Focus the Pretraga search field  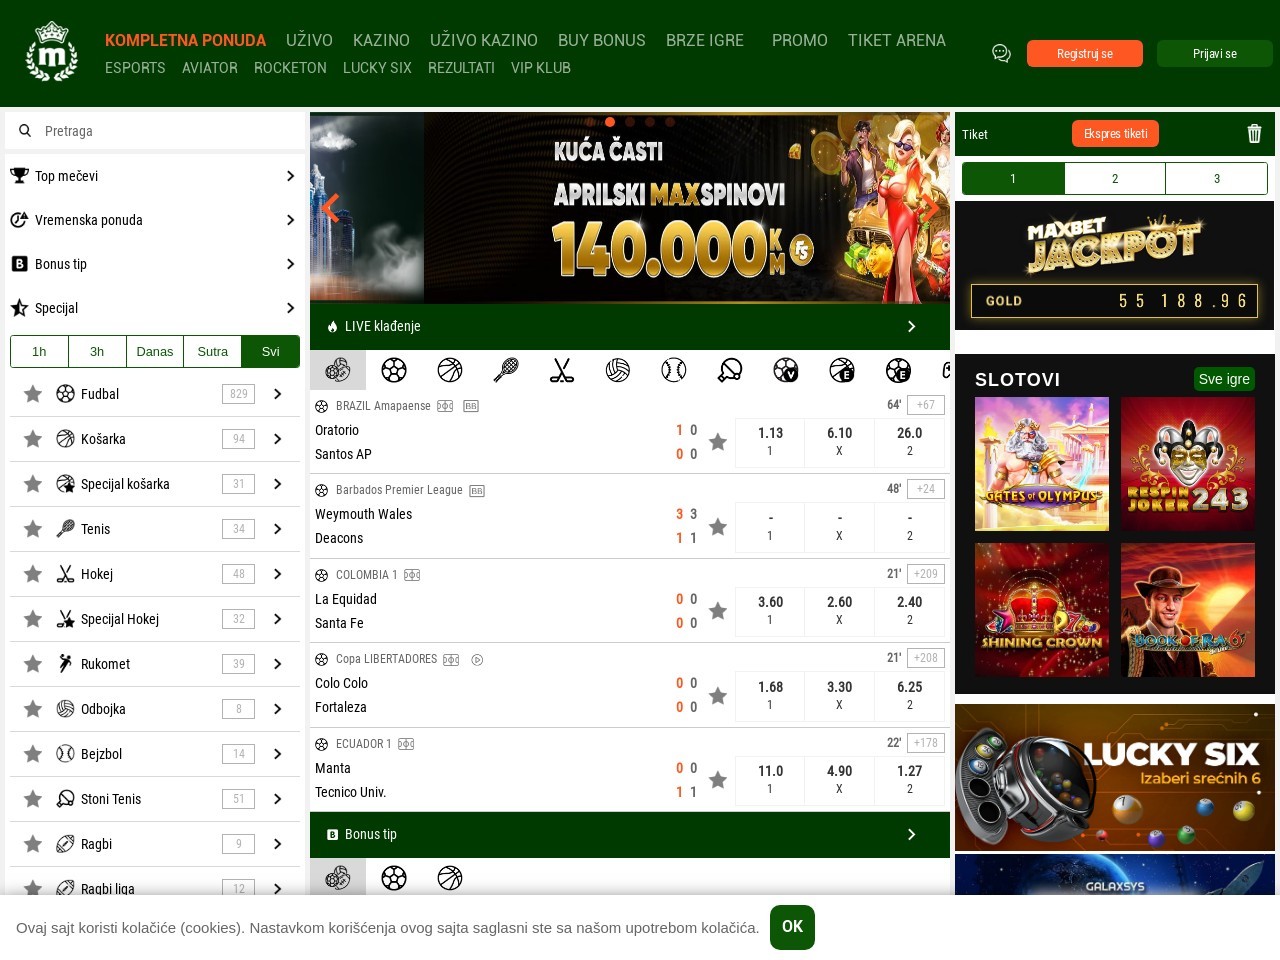[155, 131]
